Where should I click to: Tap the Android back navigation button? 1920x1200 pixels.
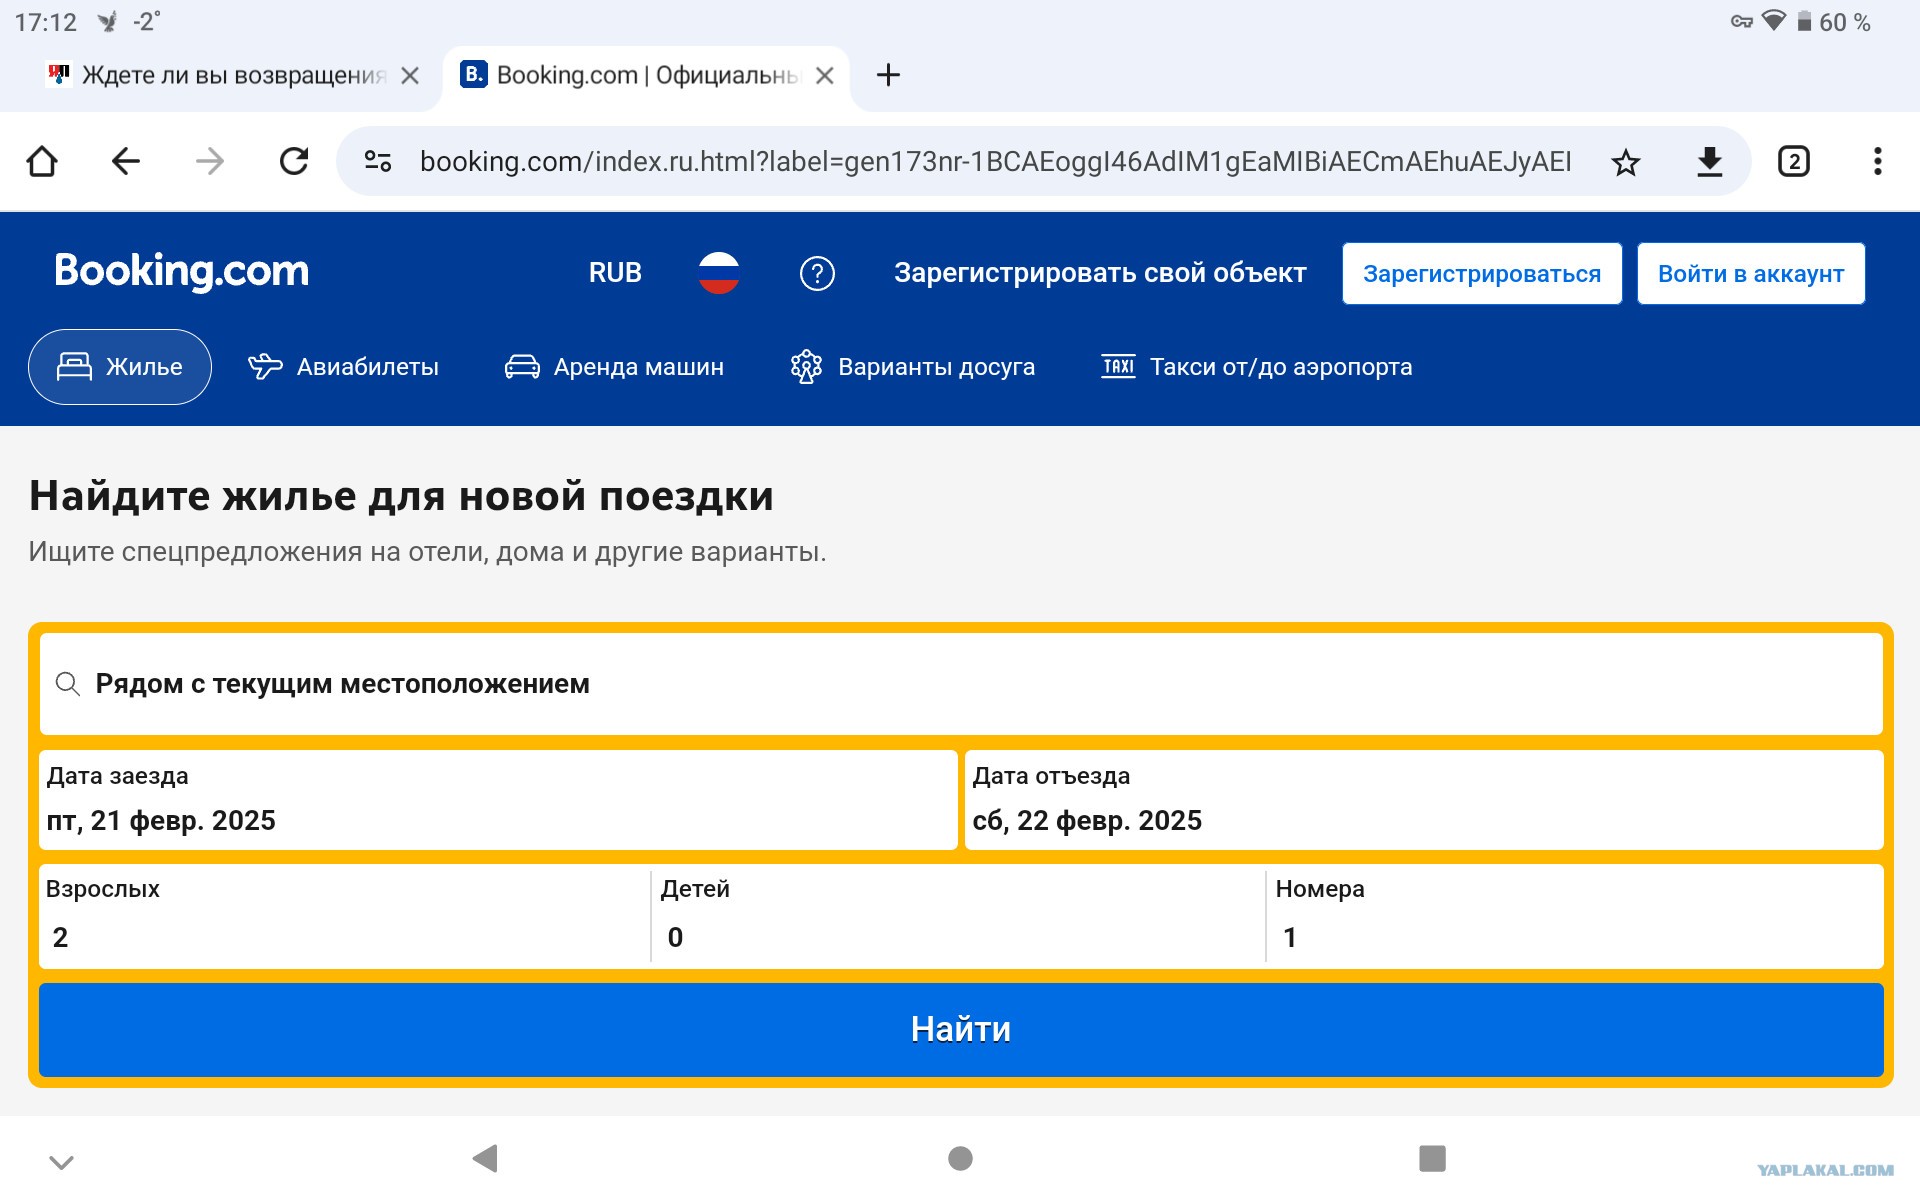pos(485,1158)
